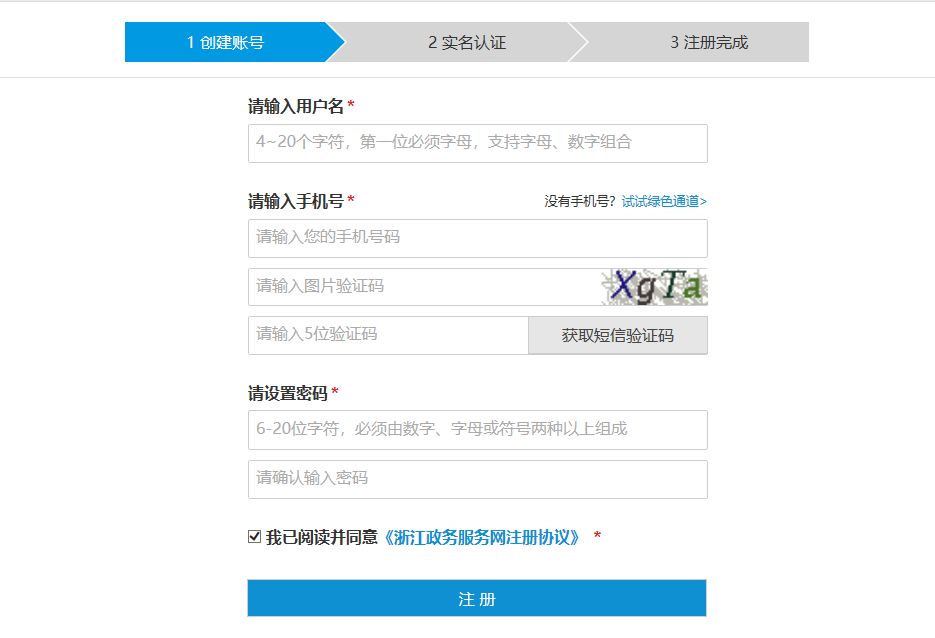
Task: Focus the username input field
Action: [478, 143]
